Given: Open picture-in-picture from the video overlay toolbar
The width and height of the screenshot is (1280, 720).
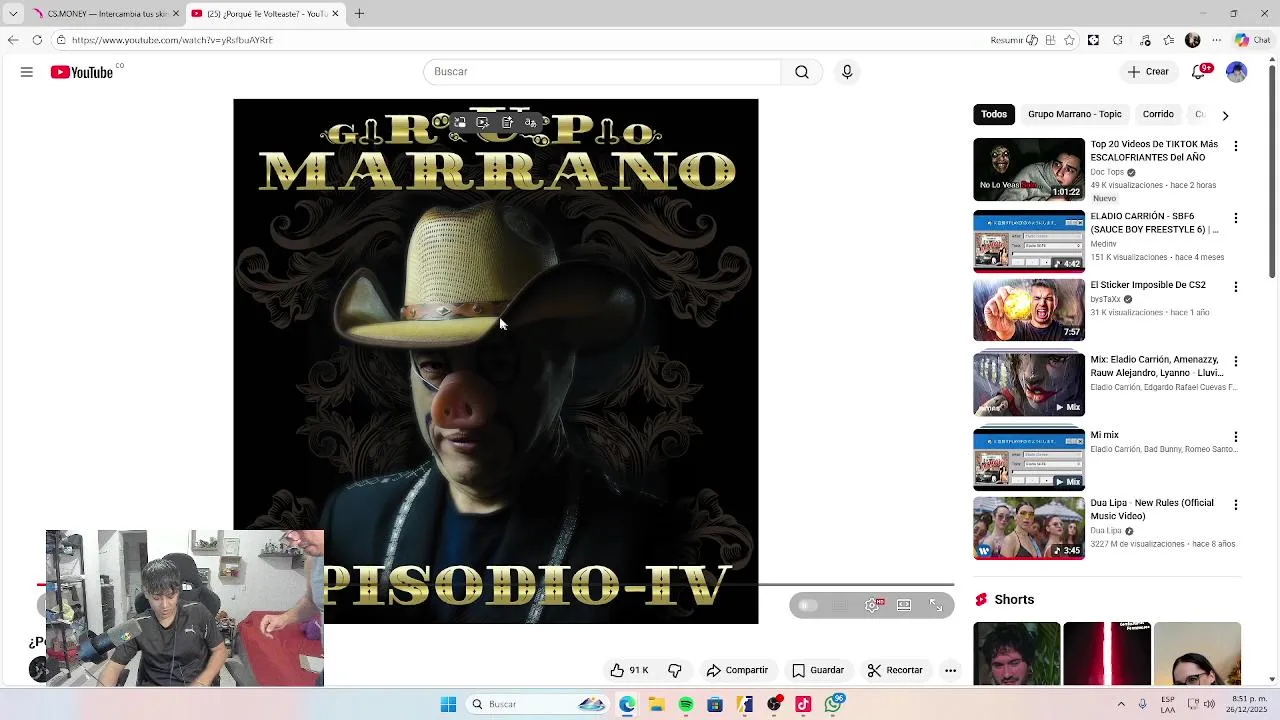Looking at the screenshot, I should (460, 123).
